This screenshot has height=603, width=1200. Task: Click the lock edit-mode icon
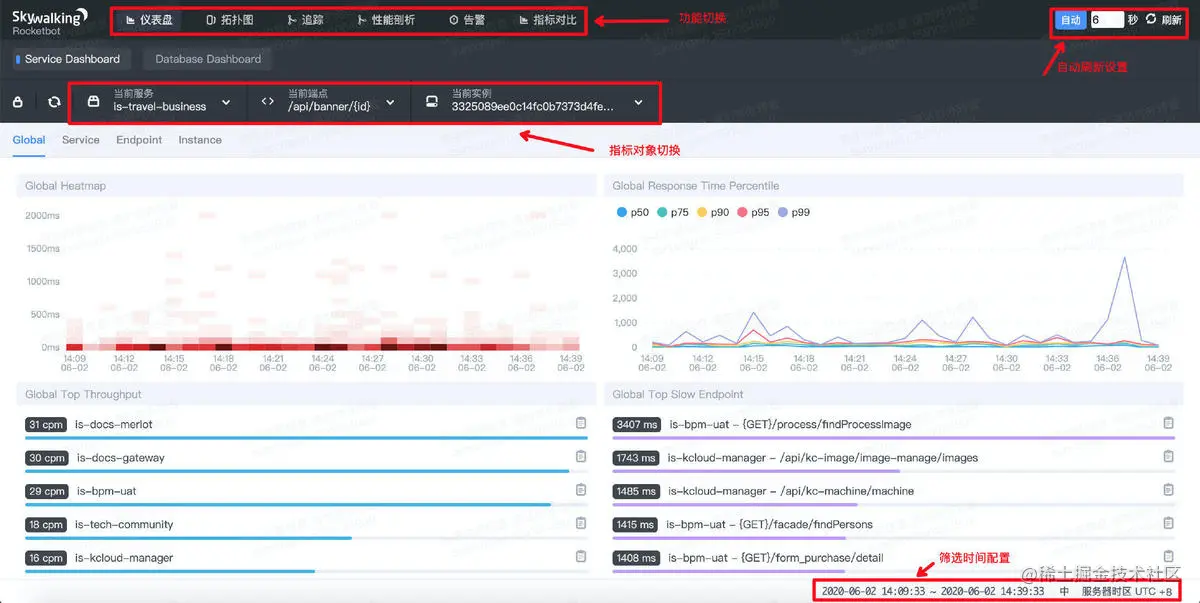(x=17, y=102)
